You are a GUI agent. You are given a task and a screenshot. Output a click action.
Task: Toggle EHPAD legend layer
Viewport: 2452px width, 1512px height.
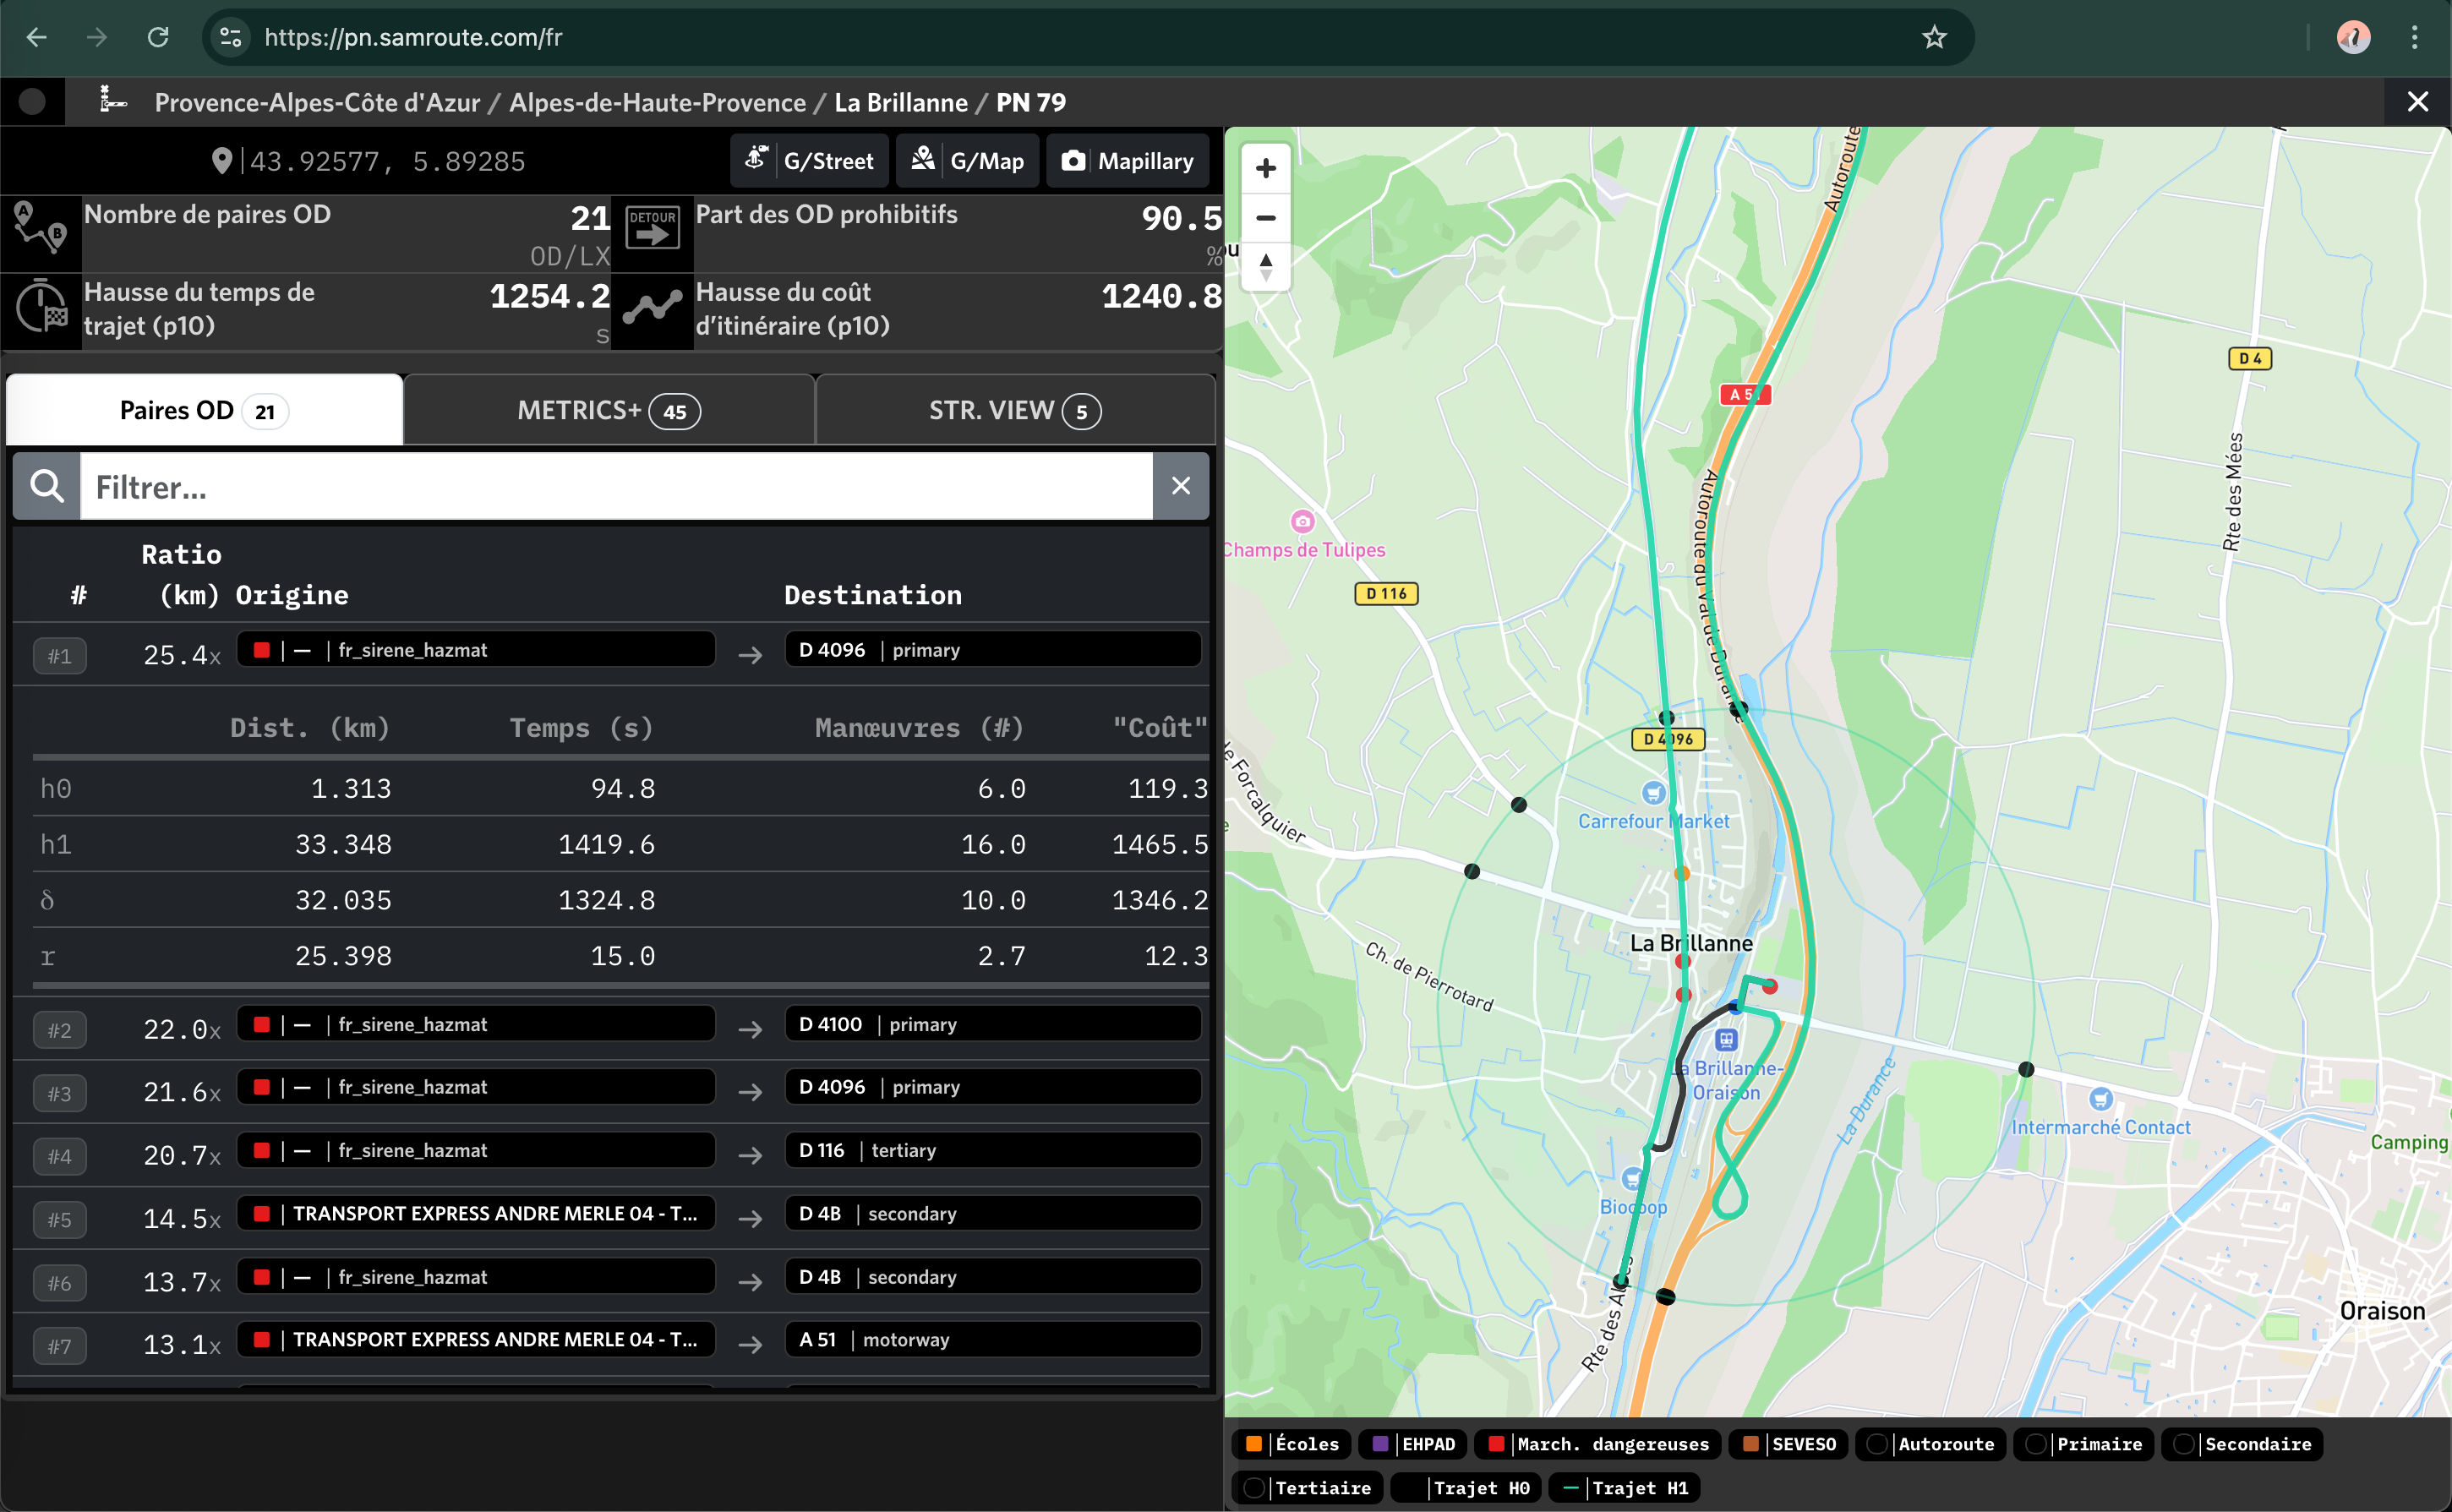[x=1413, y=1444]
